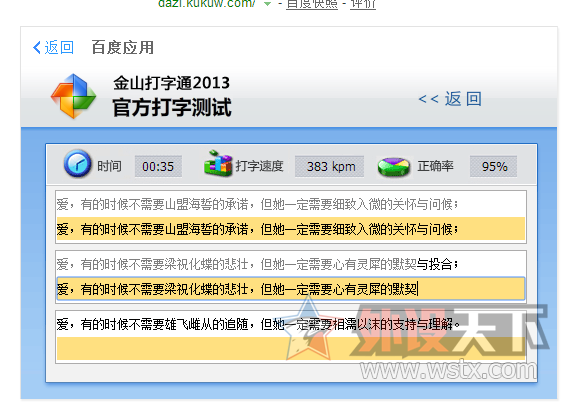Click the blue back chevron beside 返回
Image resolution: width=568 pixels, height=415 pixels.
[x=37, y=48]
